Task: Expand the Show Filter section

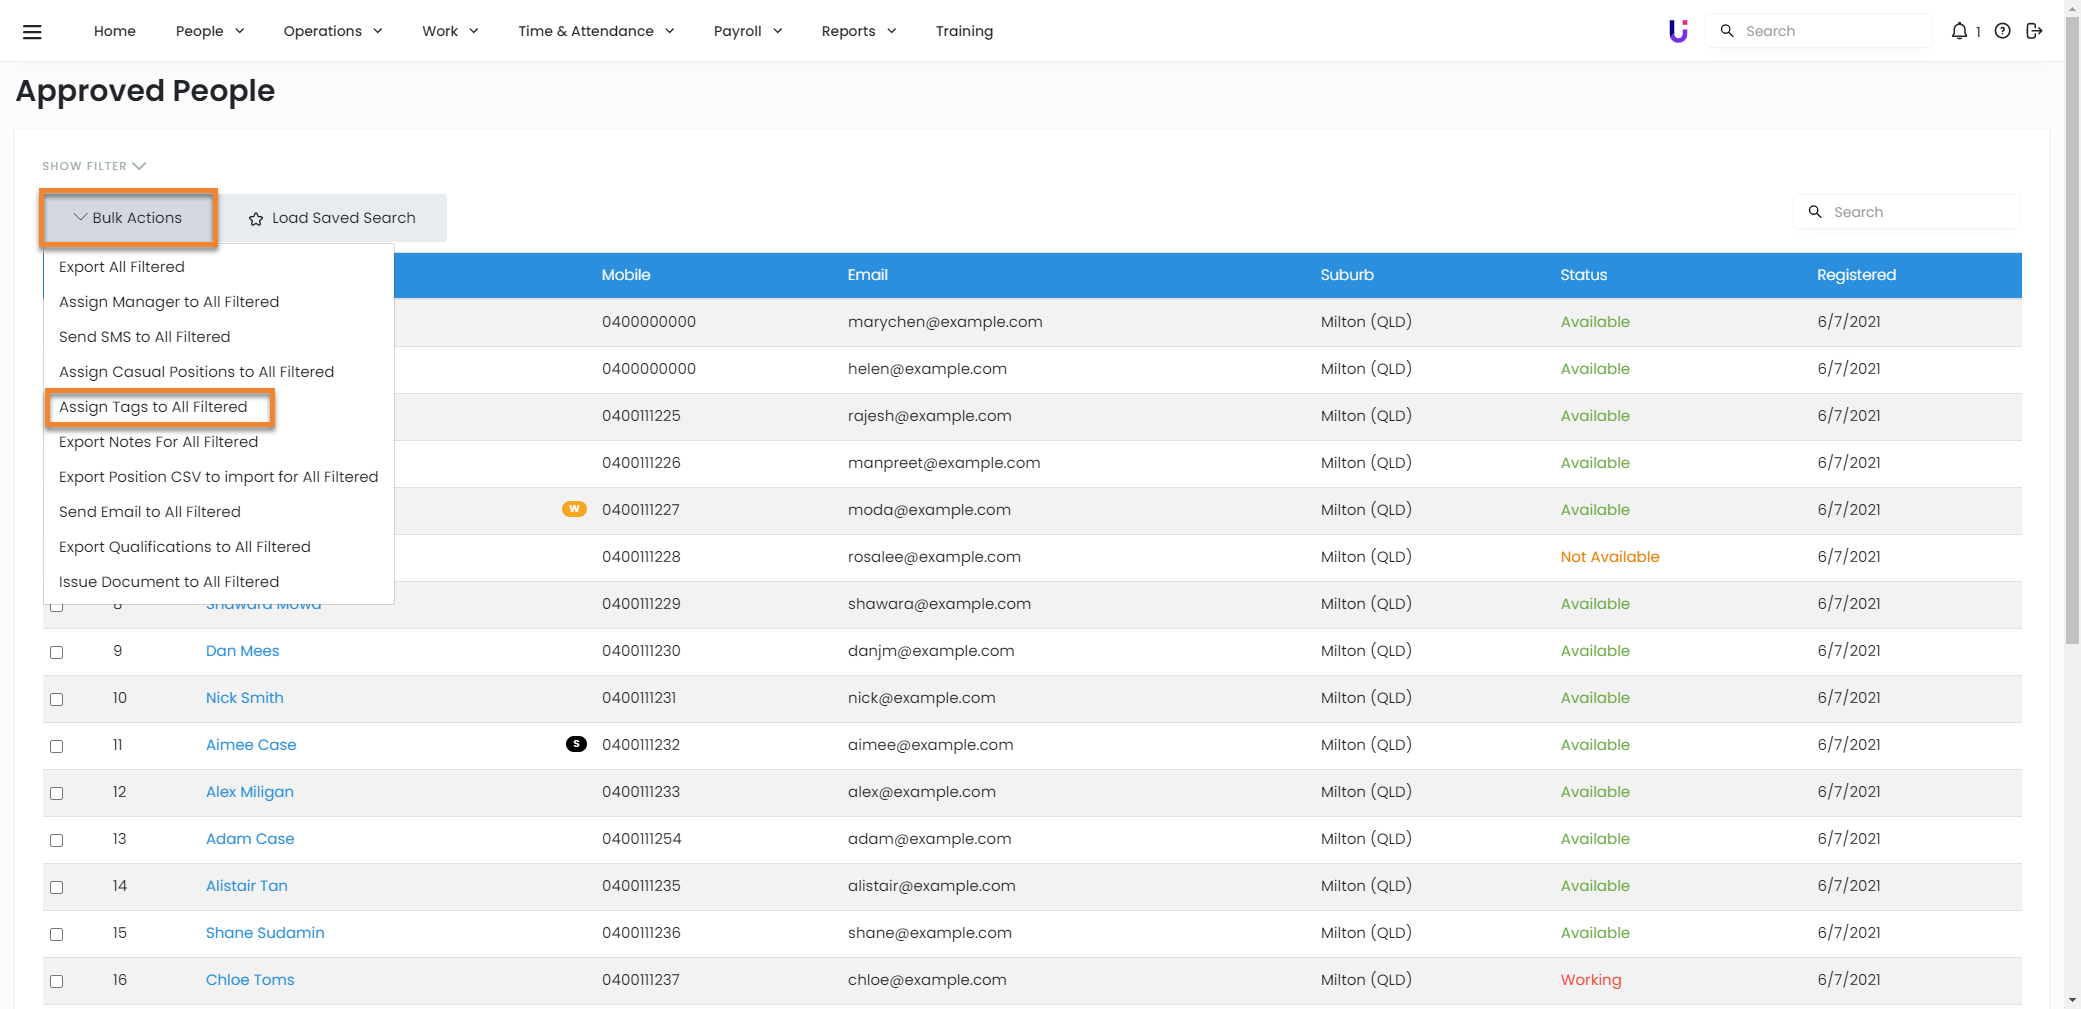Action: tap(94, 166)
